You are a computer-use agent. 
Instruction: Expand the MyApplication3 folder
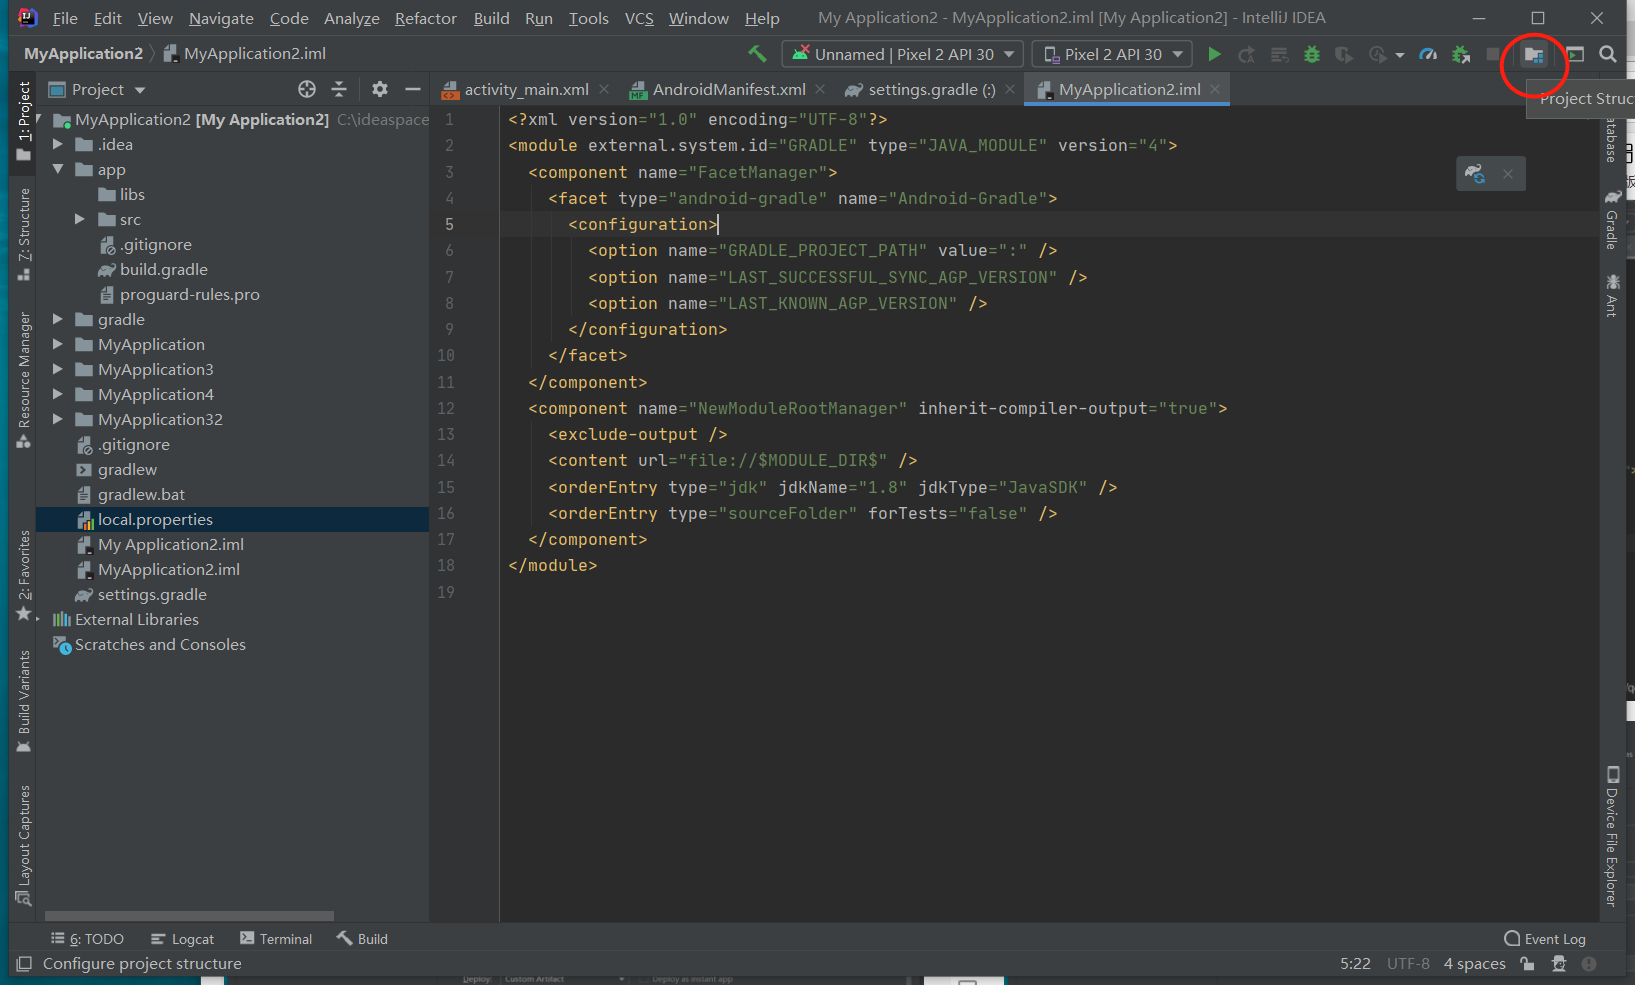pos(58,369)
